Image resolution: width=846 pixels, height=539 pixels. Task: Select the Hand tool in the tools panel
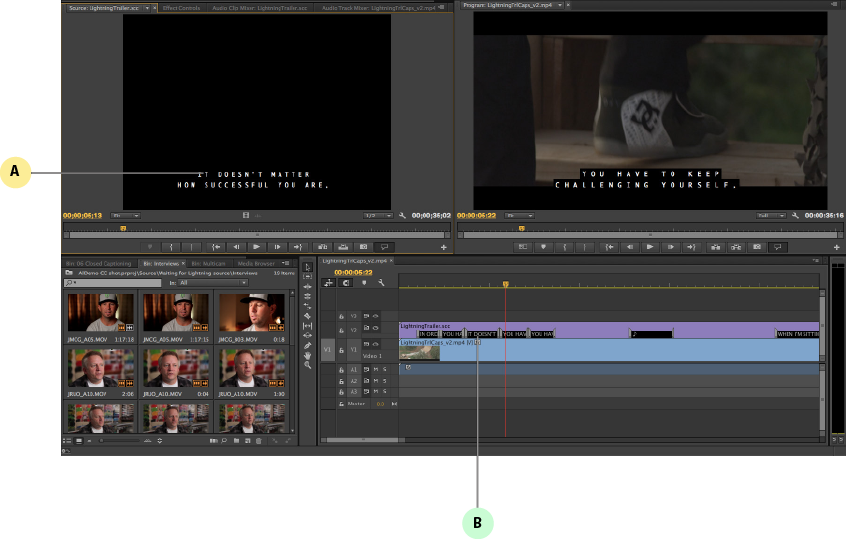click(x=308, y=355)
